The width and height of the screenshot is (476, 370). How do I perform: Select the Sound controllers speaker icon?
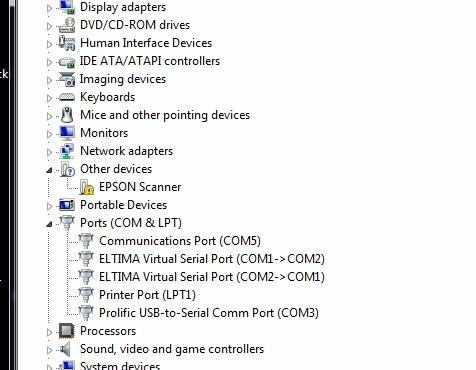pos(66,349)
